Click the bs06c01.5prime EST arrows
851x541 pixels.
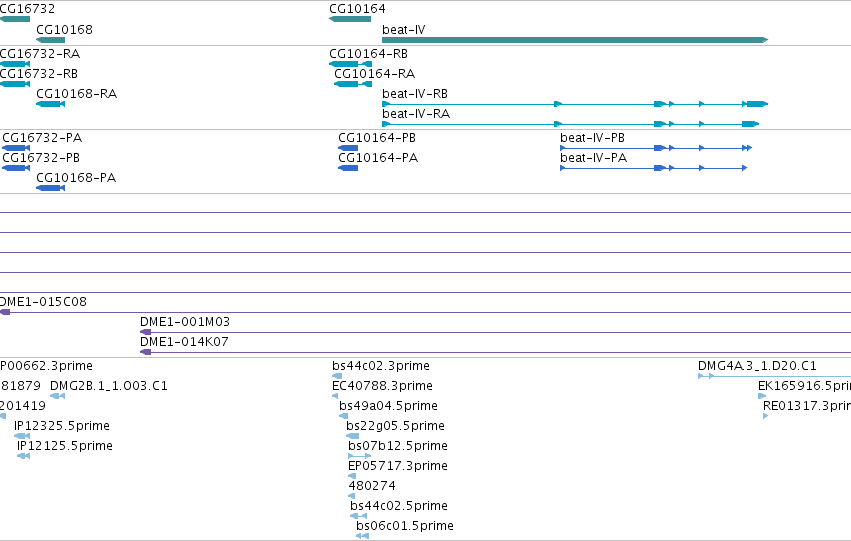pos(363,536)
